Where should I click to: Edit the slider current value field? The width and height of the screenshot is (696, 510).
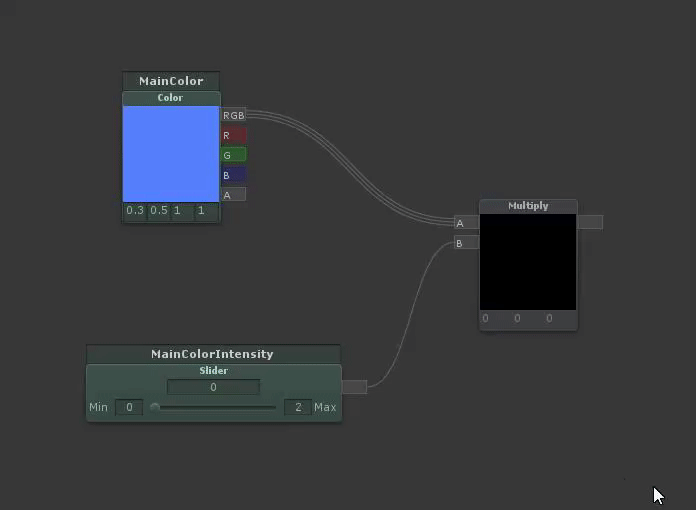pos(214,387)
